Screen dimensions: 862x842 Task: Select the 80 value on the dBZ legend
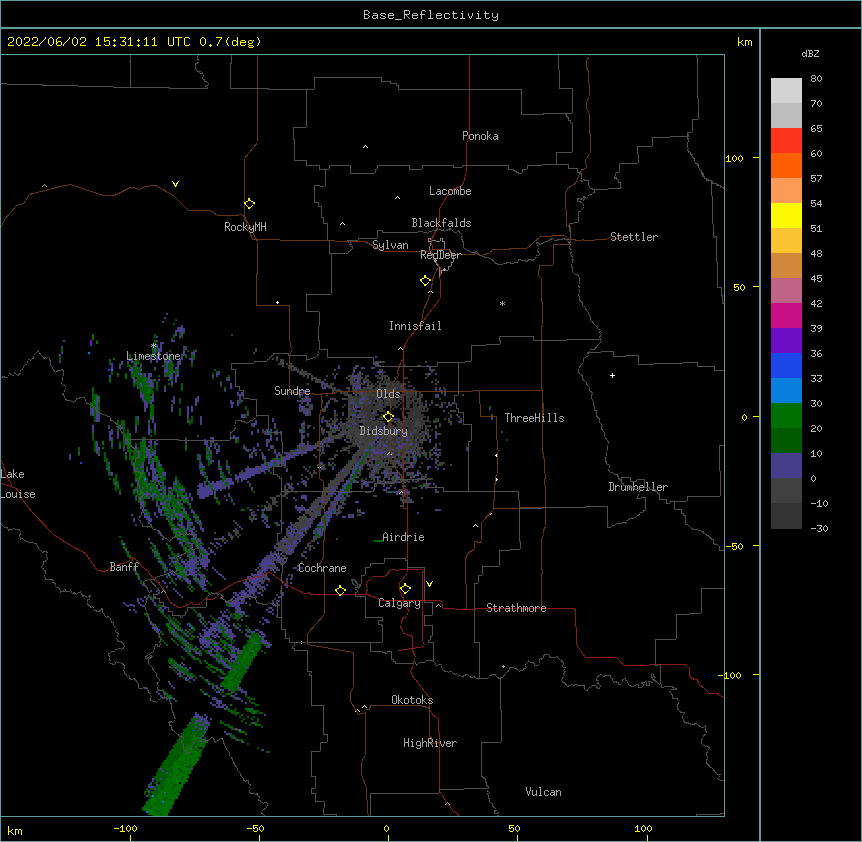coord(816,79)
